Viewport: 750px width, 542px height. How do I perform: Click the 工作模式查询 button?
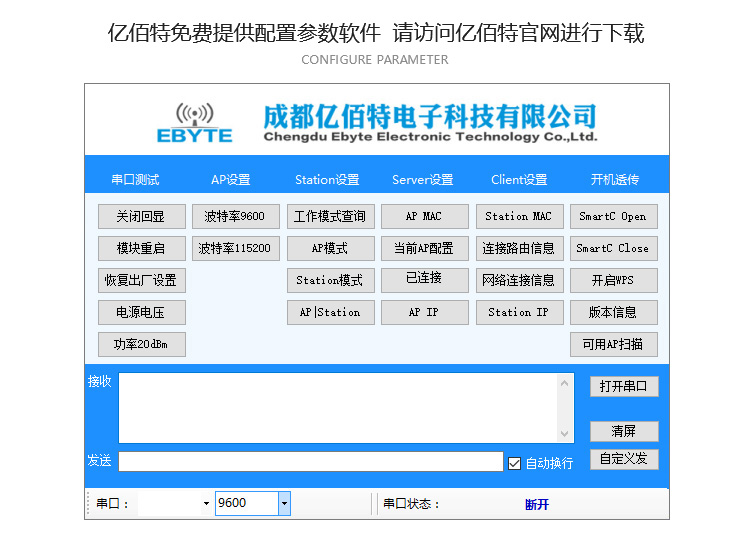click(331, 216)
